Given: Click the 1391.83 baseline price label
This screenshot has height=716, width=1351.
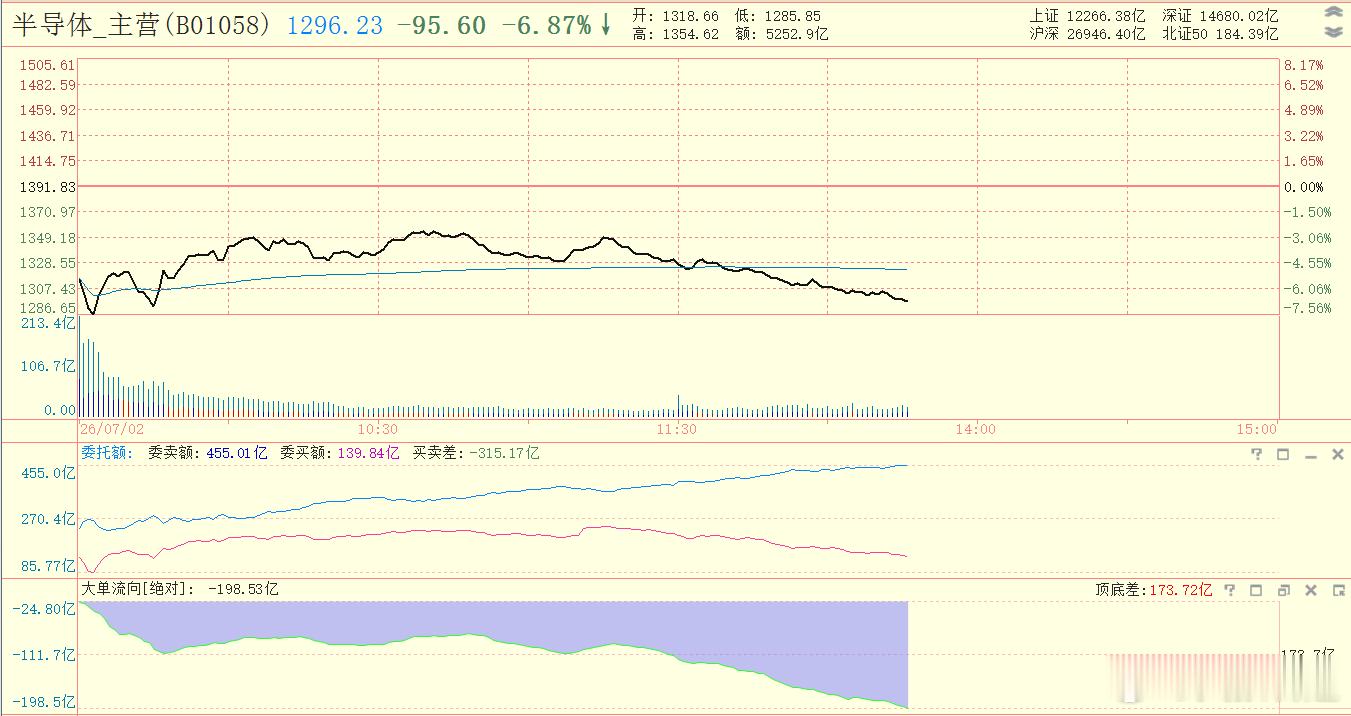Looking at the screenshot, I should [47, 187].
